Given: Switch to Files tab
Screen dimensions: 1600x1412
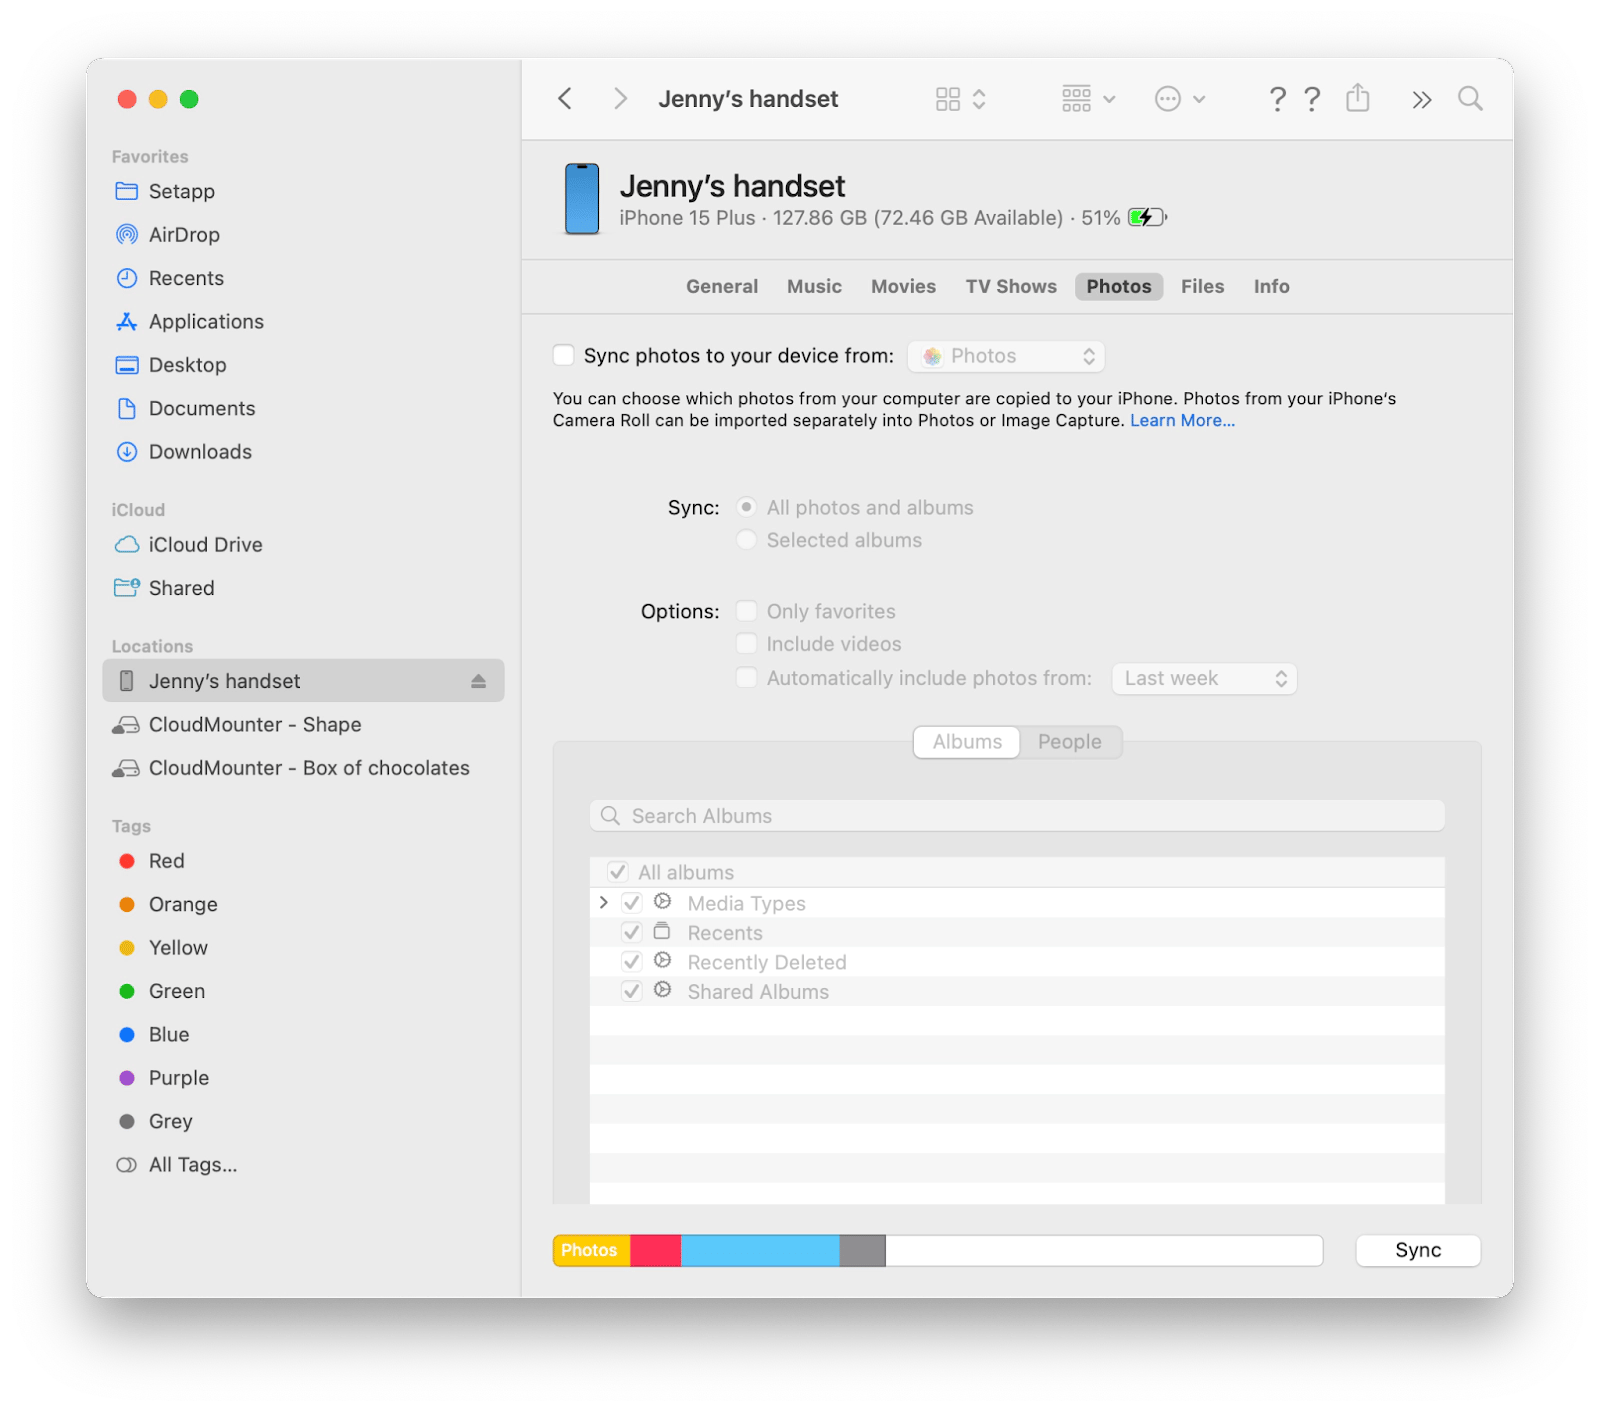Looking at the screenshot, I should [x=1202, y=286].
